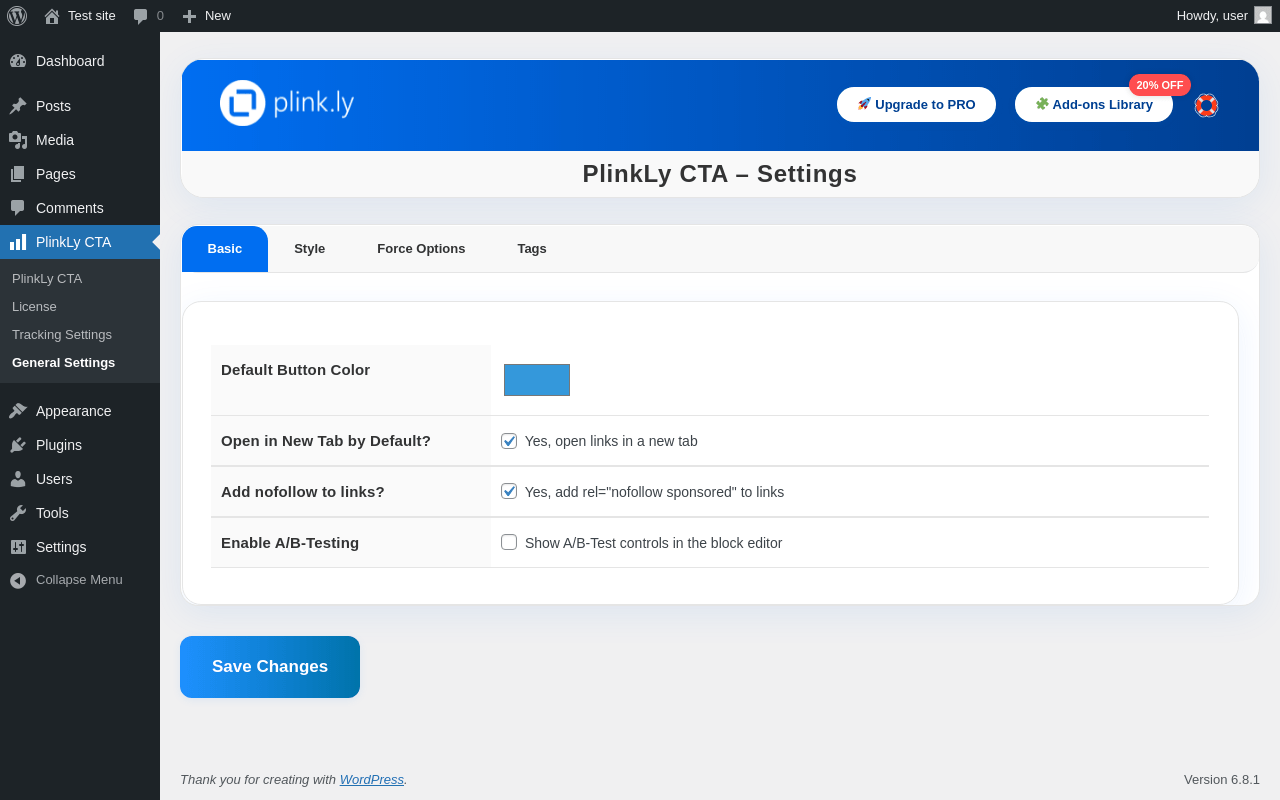This screenshot has width=1280, height=800.
Task: Click the PlinkLy CTA bar chart icon
Action: tap(18, 242)
